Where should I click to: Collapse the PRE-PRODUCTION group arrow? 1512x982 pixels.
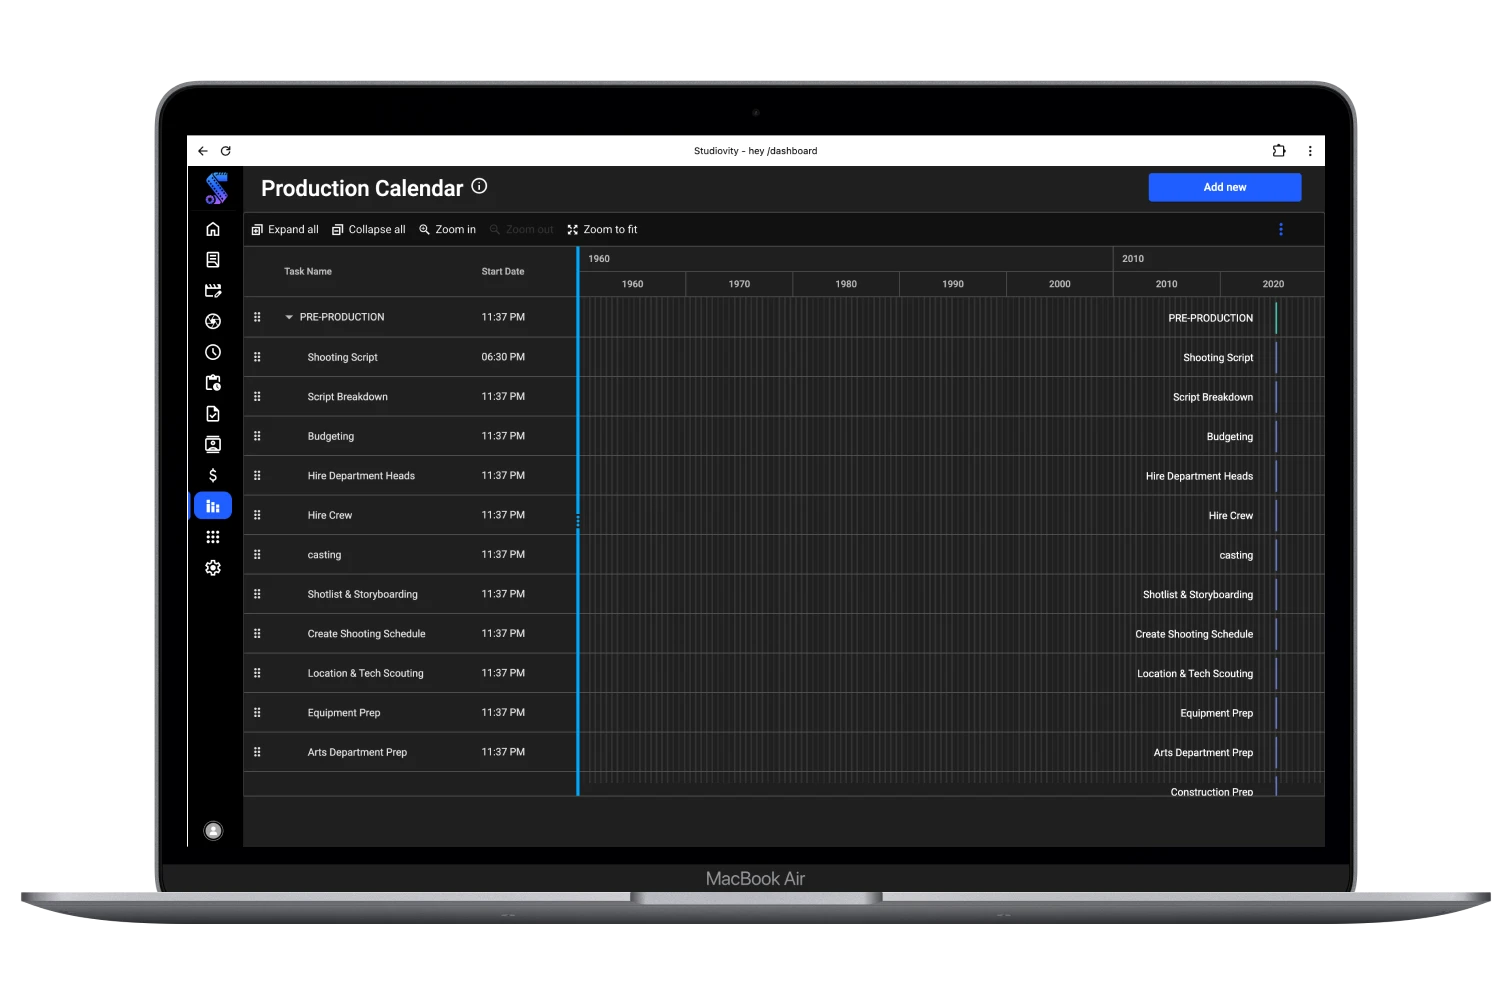pyautogui.click(x=289, y=317)
